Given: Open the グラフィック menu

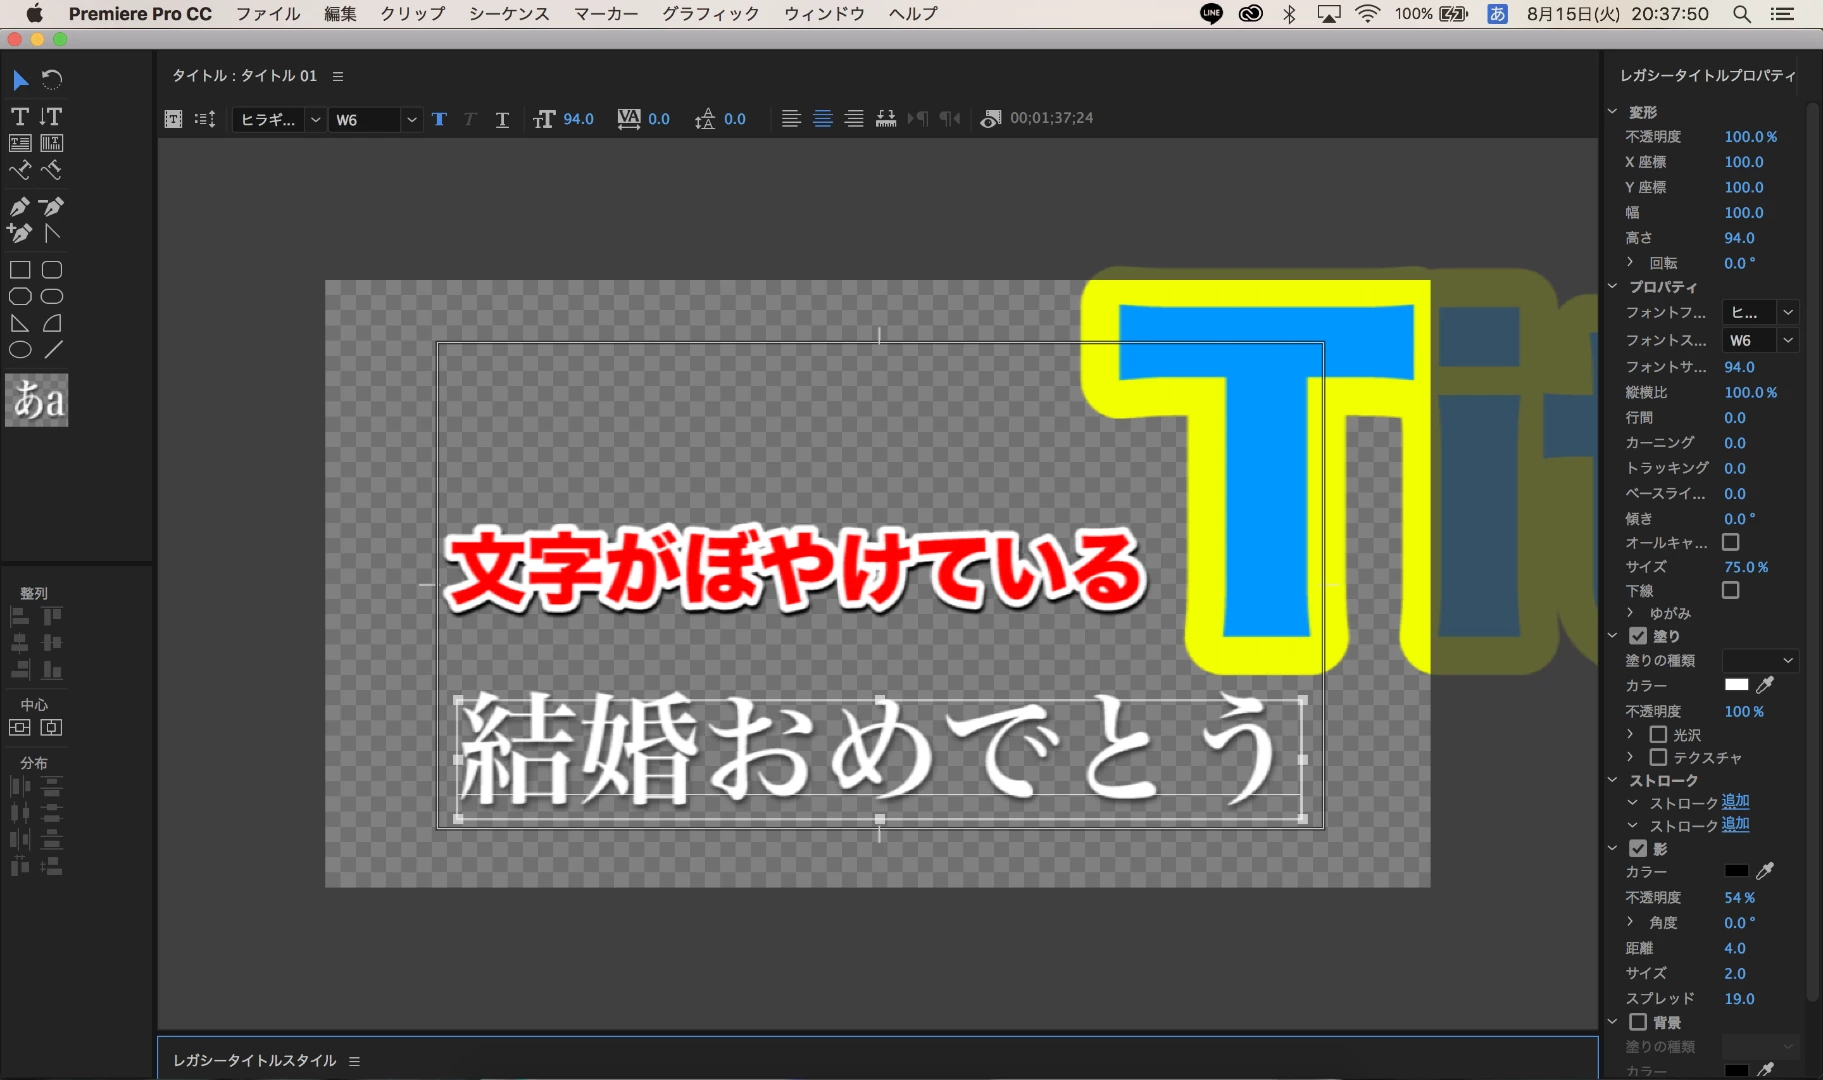Looking at the screenshot, I should point(710,14).
